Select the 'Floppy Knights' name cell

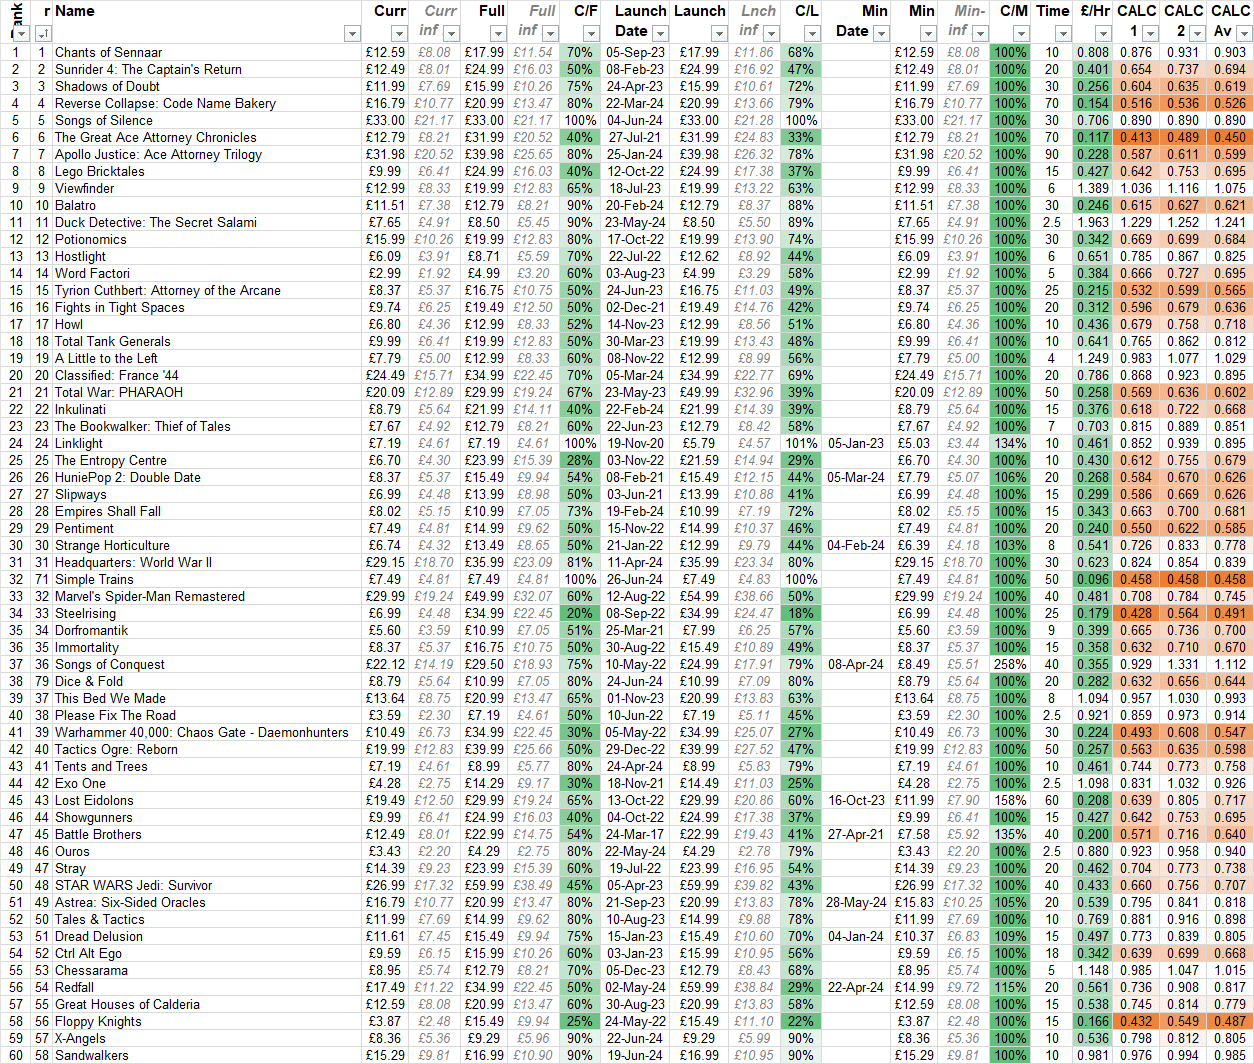207,1021
